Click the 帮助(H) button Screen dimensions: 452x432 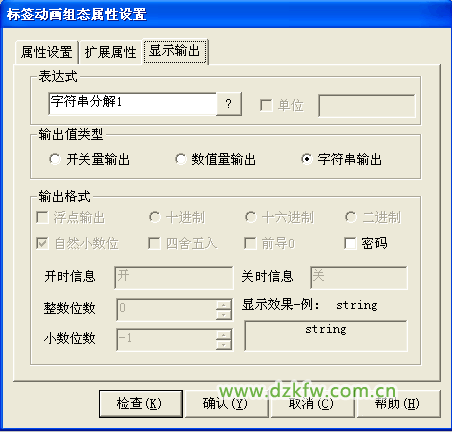[x=397, y=404]
